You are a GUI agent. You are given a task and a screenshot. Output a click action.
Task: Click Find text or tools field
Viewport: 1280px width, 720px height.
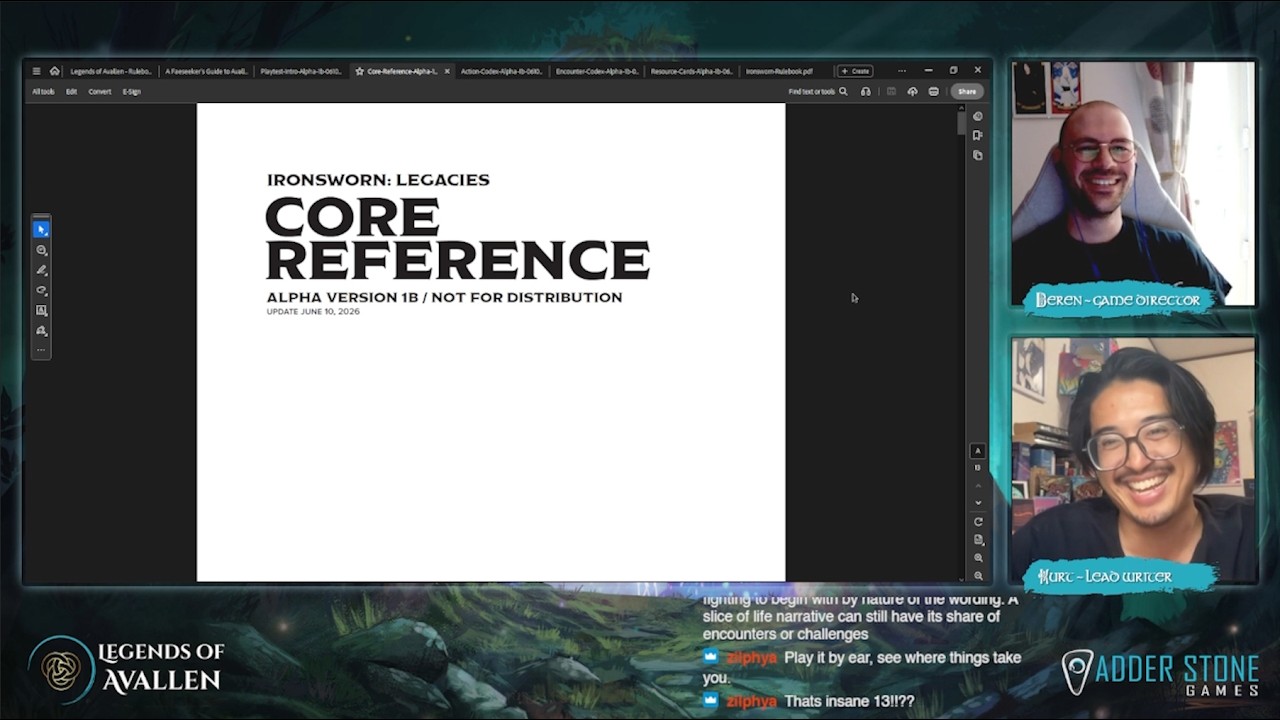[811, 91]
